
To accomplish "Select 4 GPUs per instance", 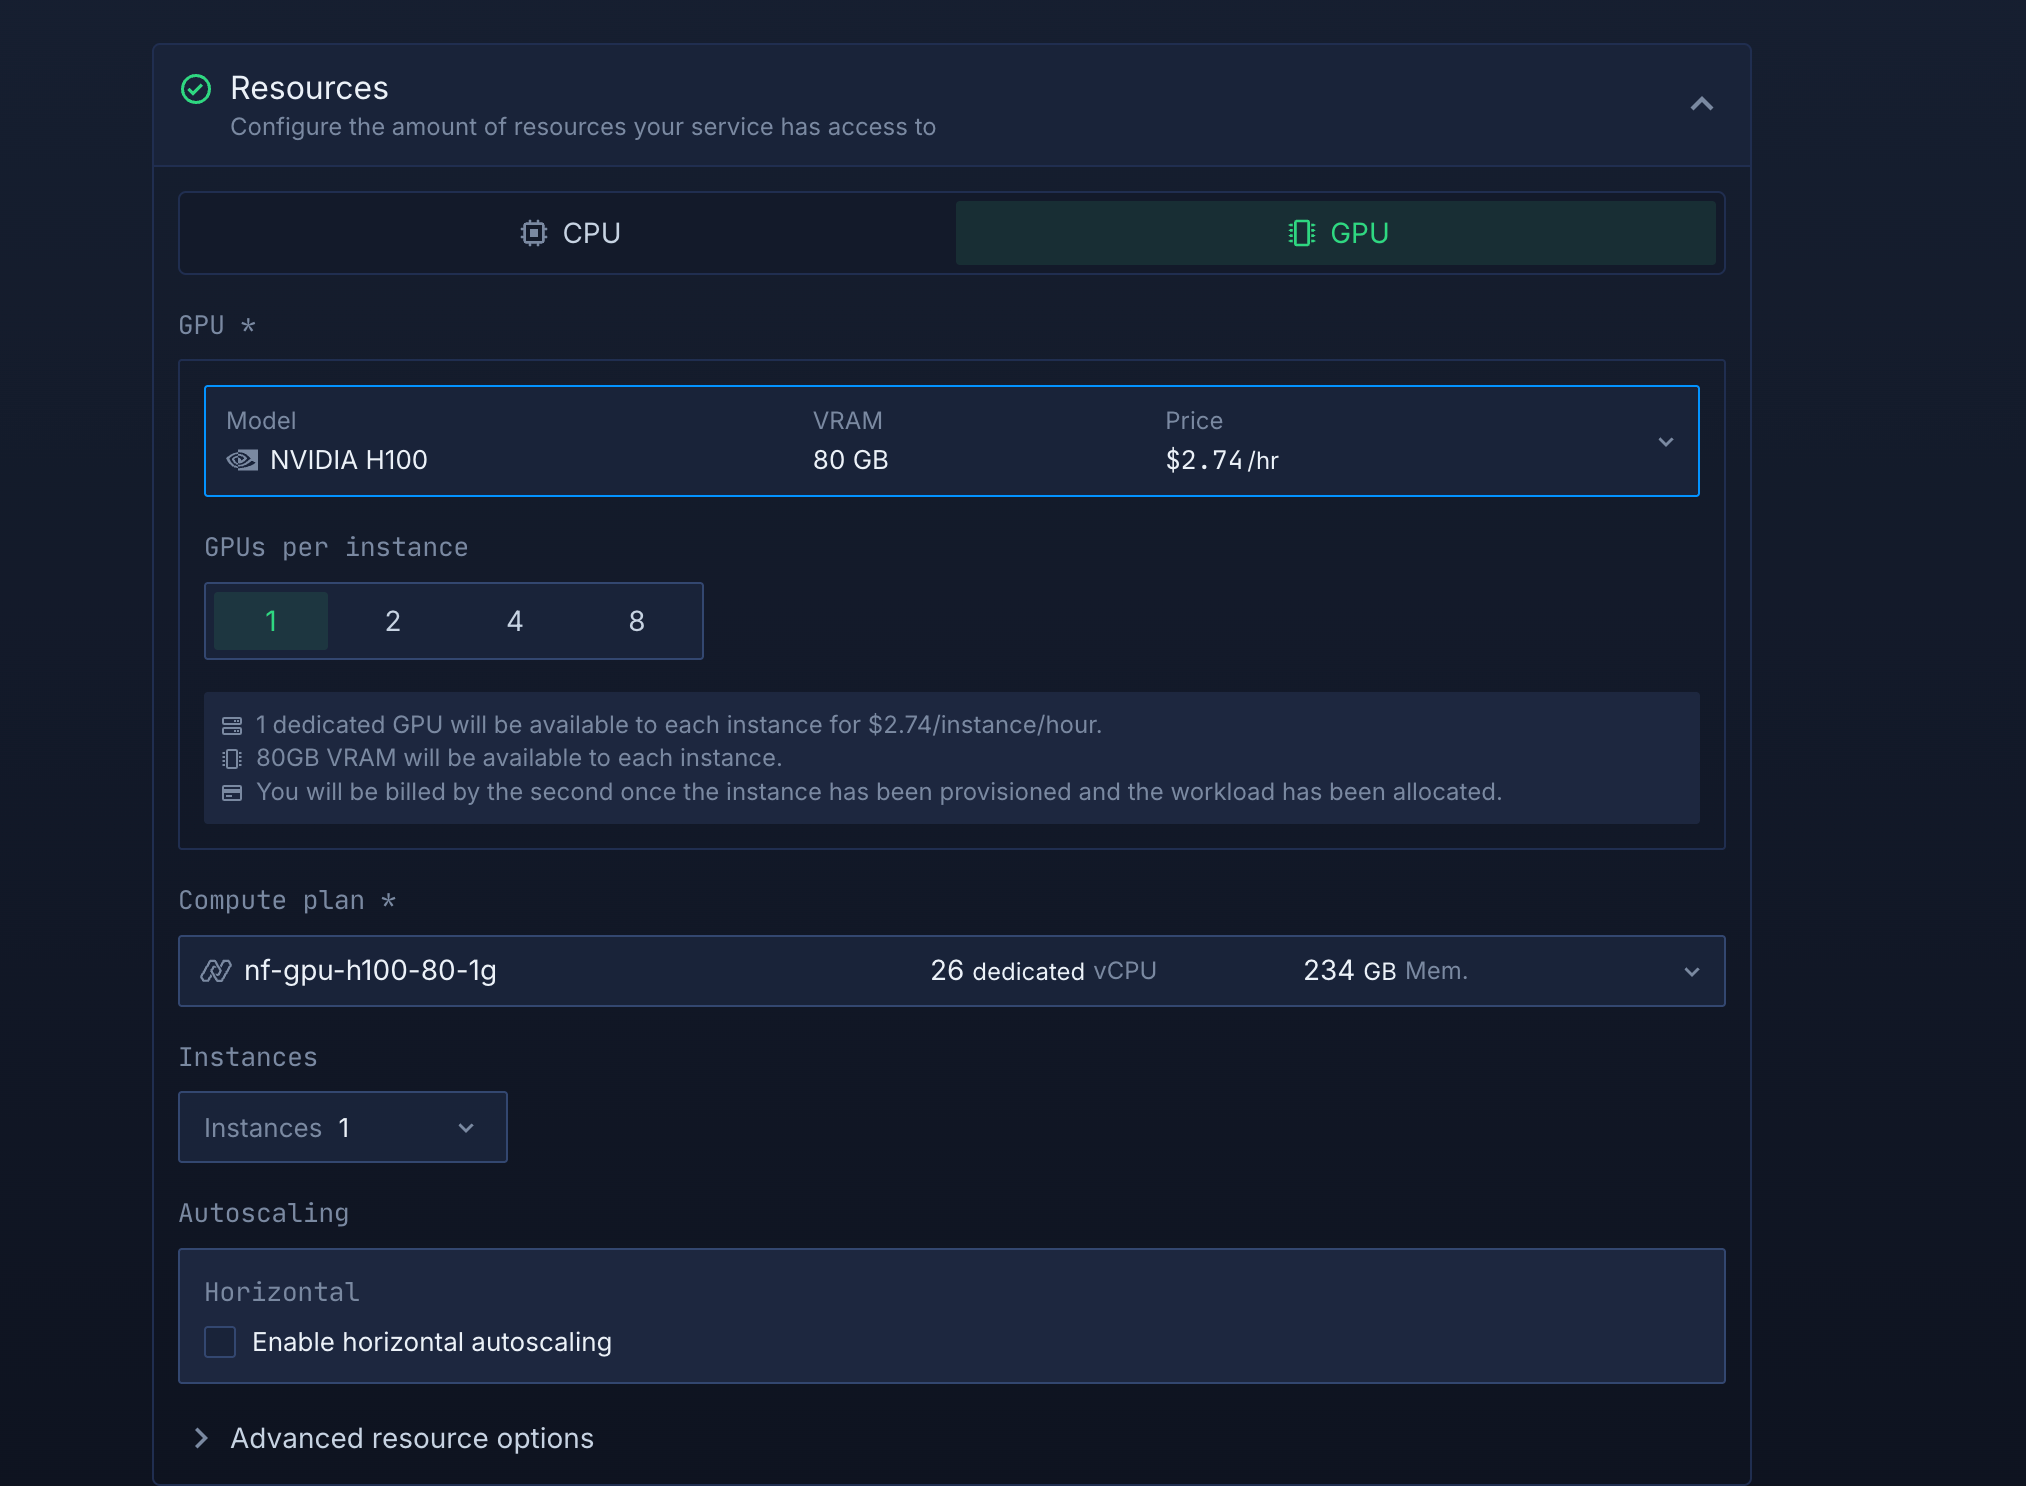I will 515,621.
